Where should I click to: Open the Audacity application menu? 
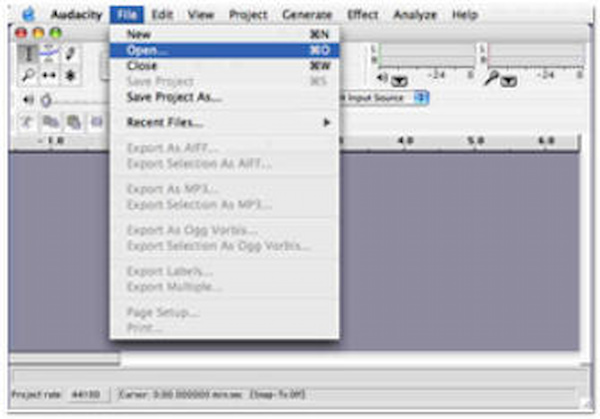pos(77,15)
